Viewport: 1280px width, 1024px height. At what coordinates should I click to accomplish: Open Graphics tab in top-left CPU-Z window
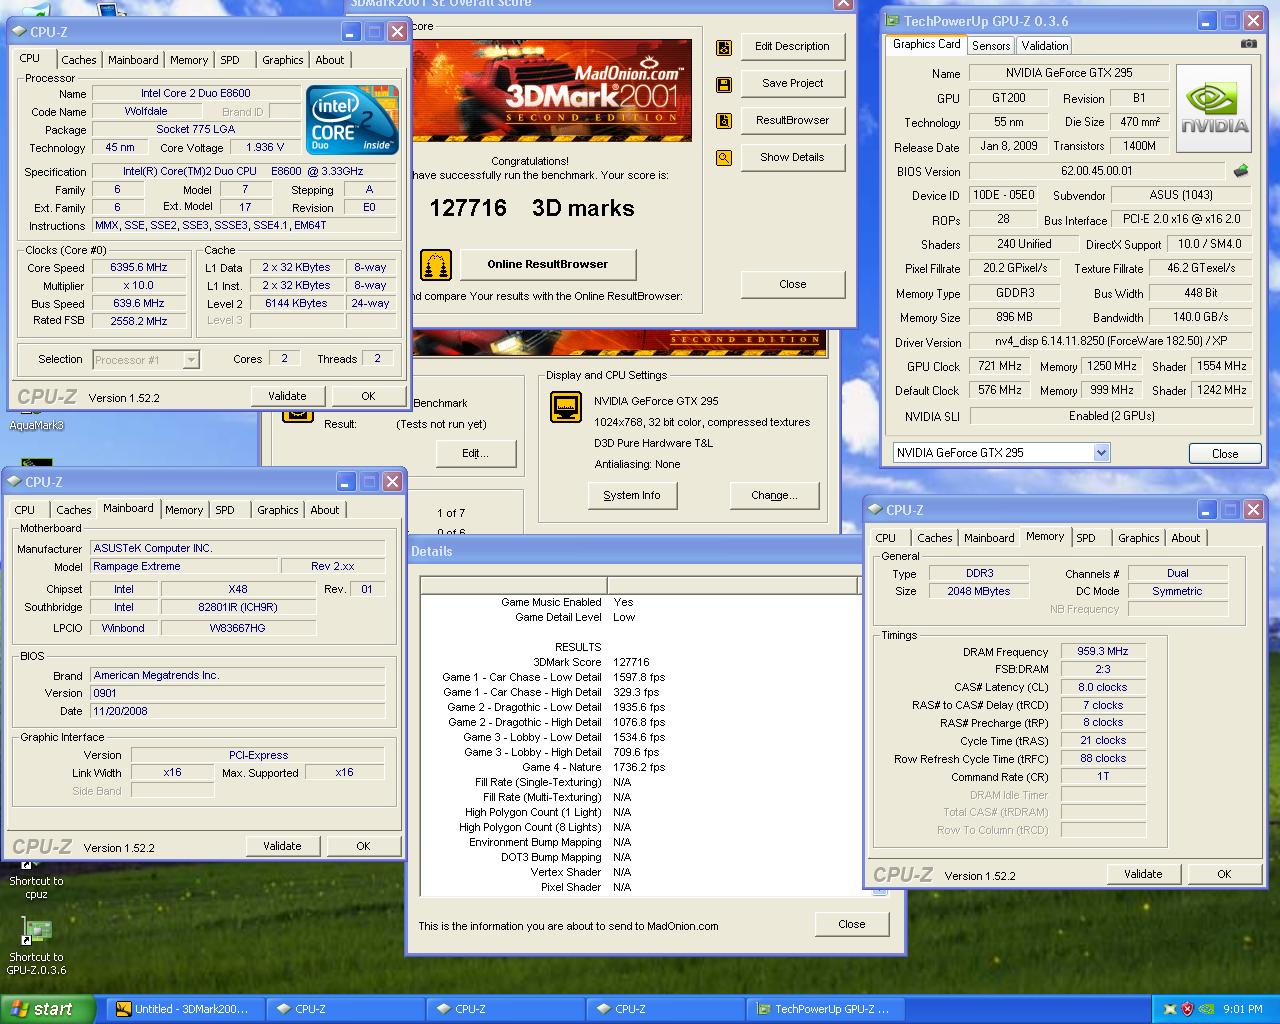click(283, 60)
